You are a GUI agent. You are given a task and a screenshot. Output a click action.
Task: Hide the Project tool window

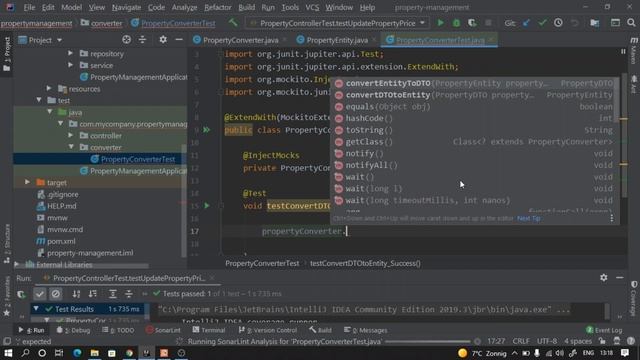179,40
